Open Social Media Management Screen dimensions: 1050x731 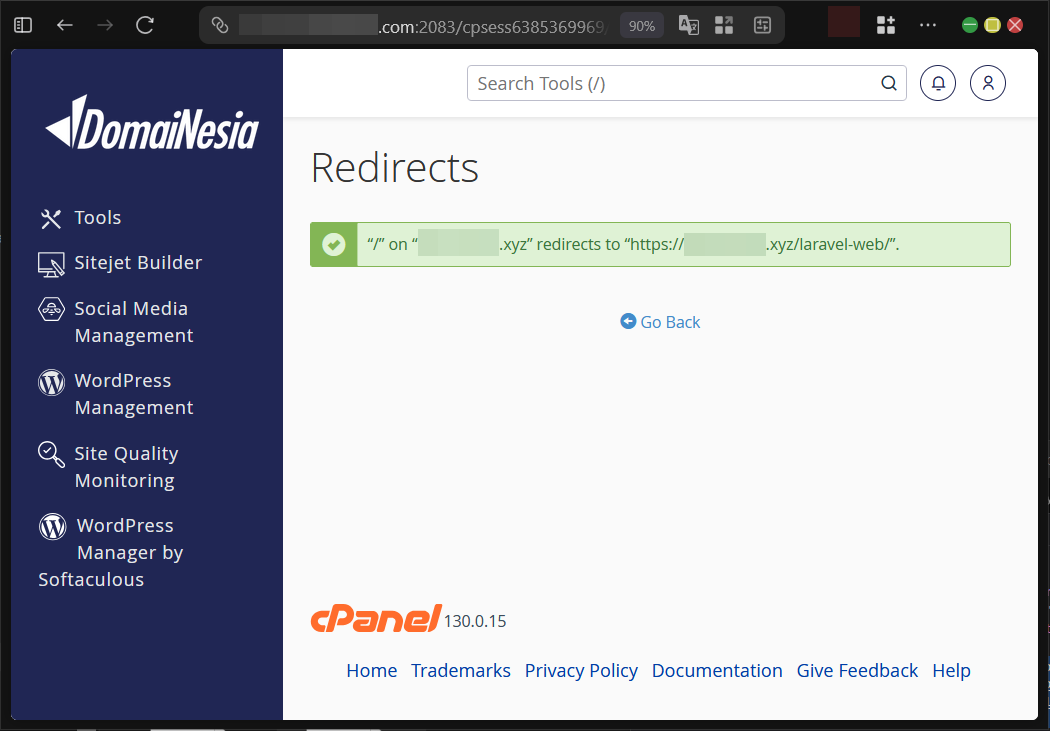131,321
